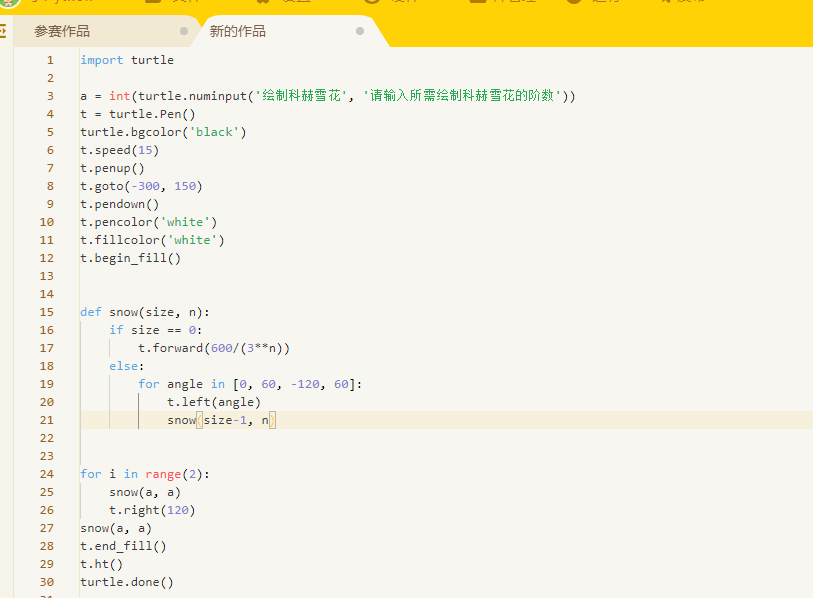Click the 'import turtle' code line
The image size is (813, 598).
(127, 60)
